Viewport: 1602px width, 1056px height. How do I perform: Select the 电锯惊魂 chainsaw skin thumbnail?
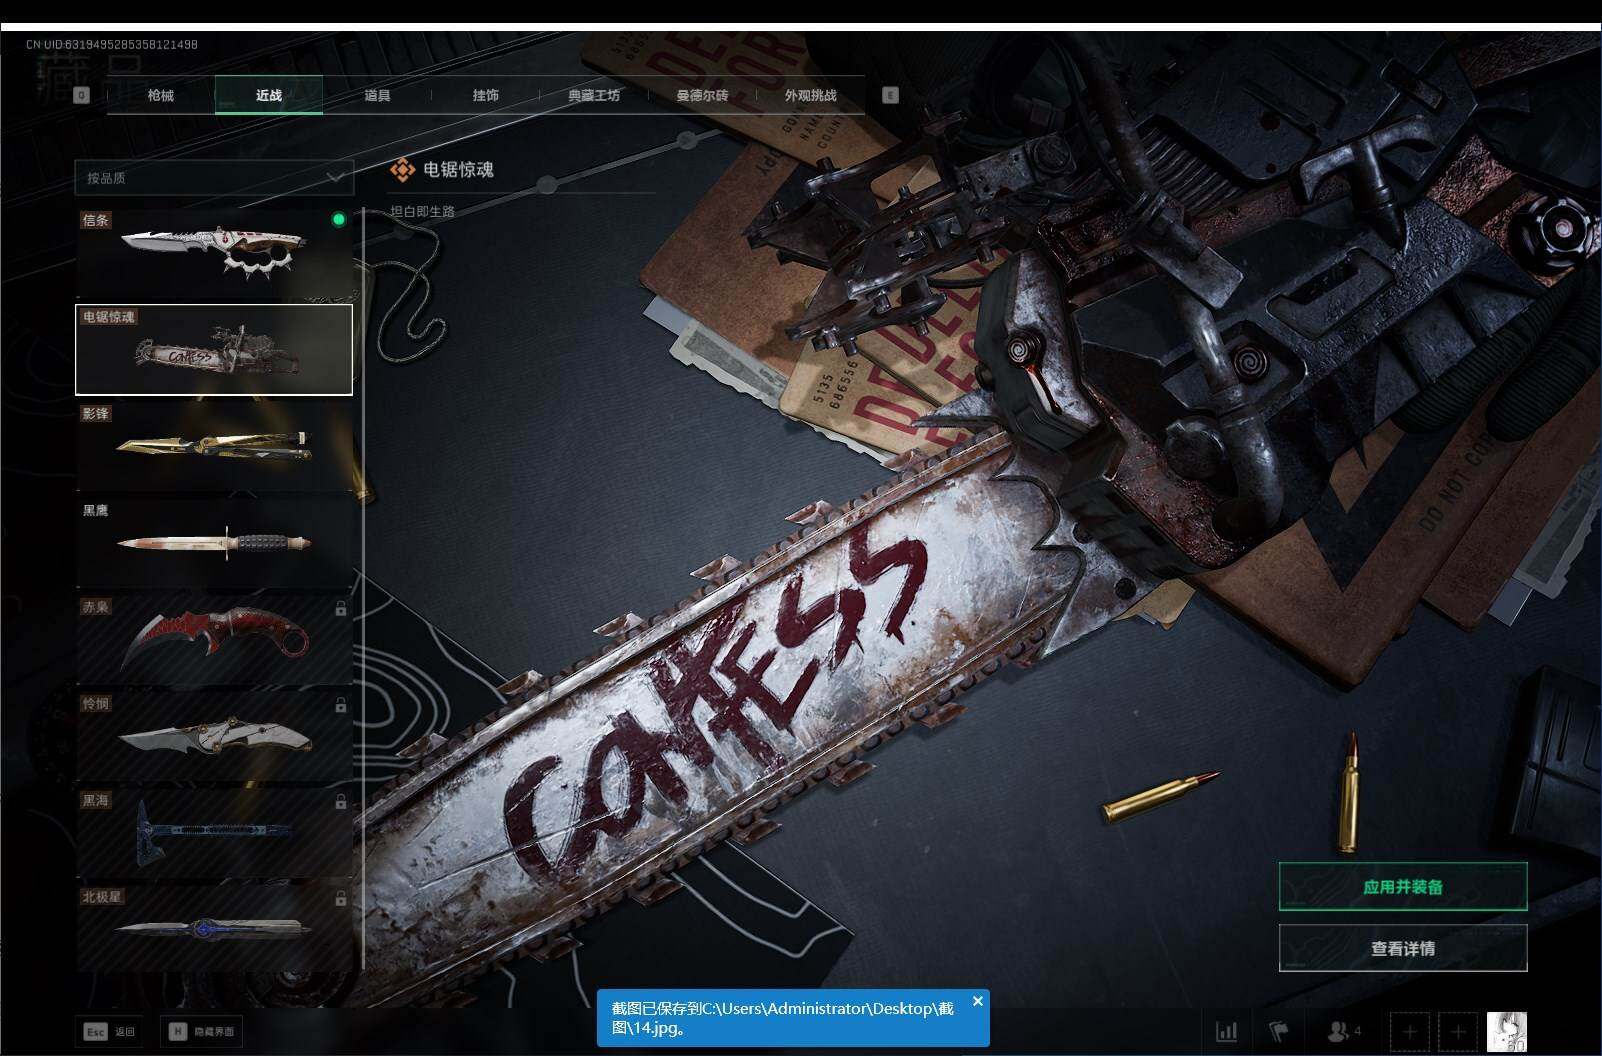[214, 350]
